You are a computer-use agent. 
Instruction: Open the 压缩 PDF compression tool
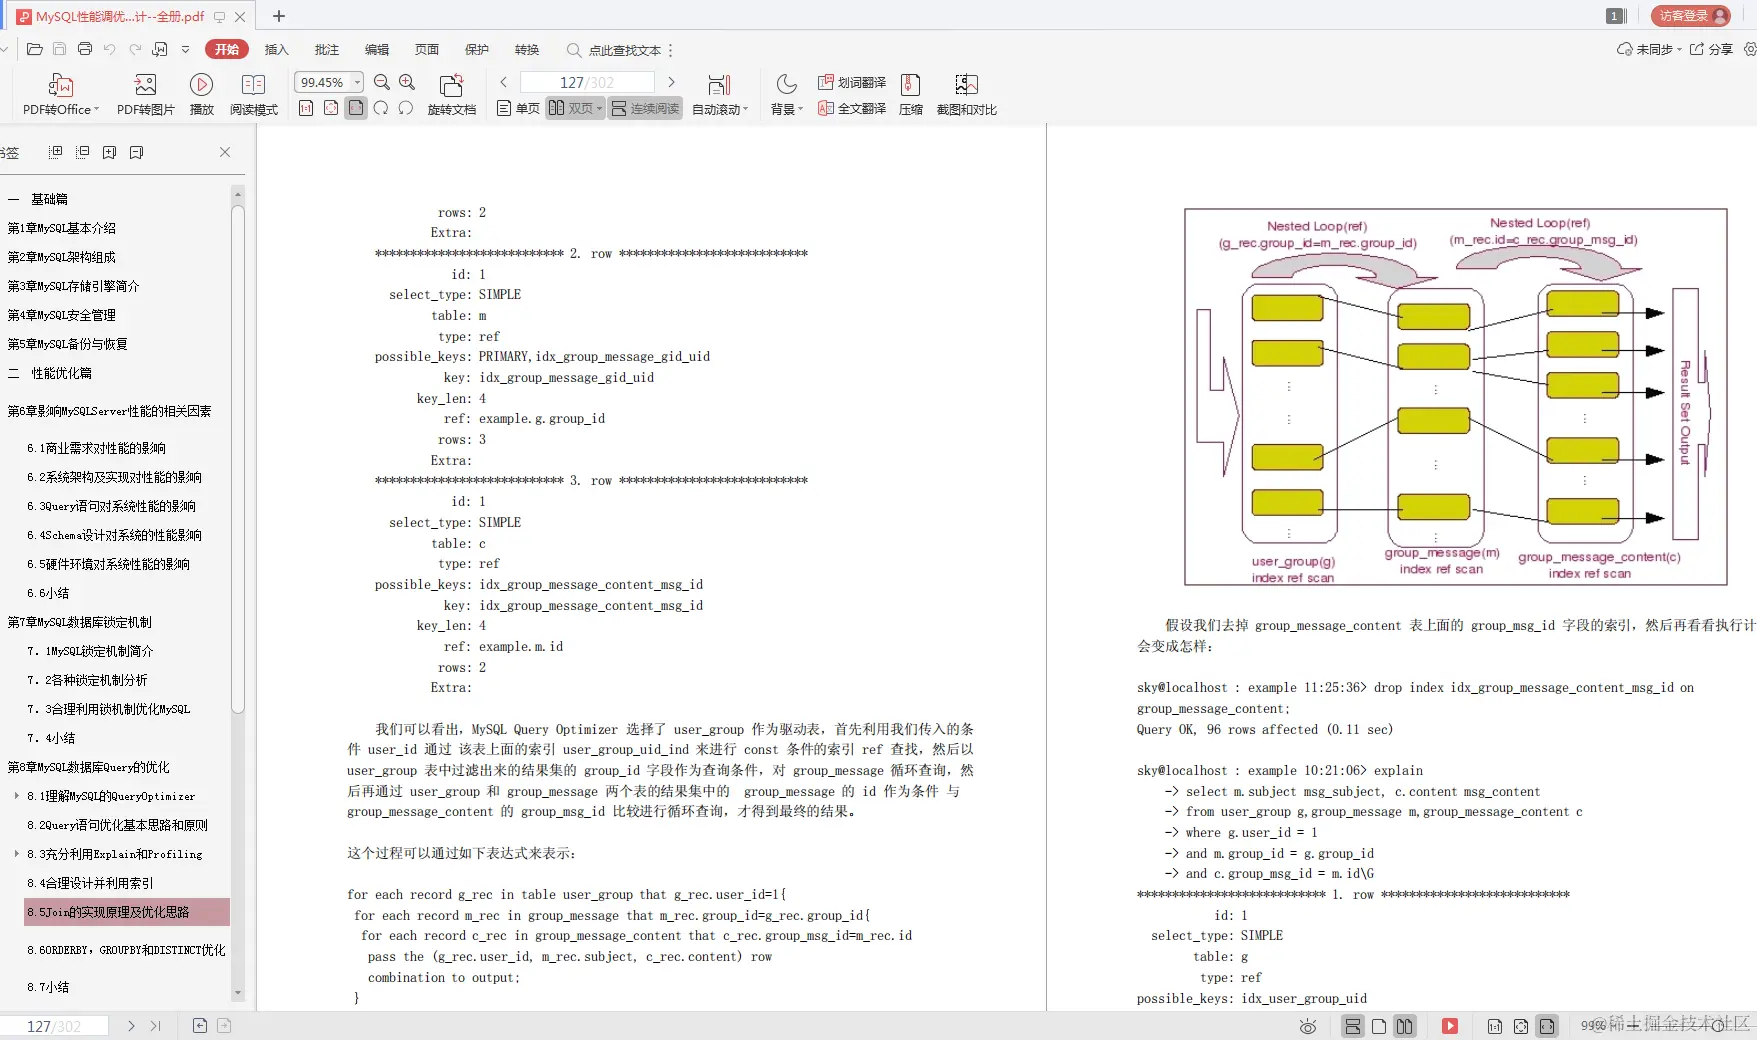(x=910, y=93)
